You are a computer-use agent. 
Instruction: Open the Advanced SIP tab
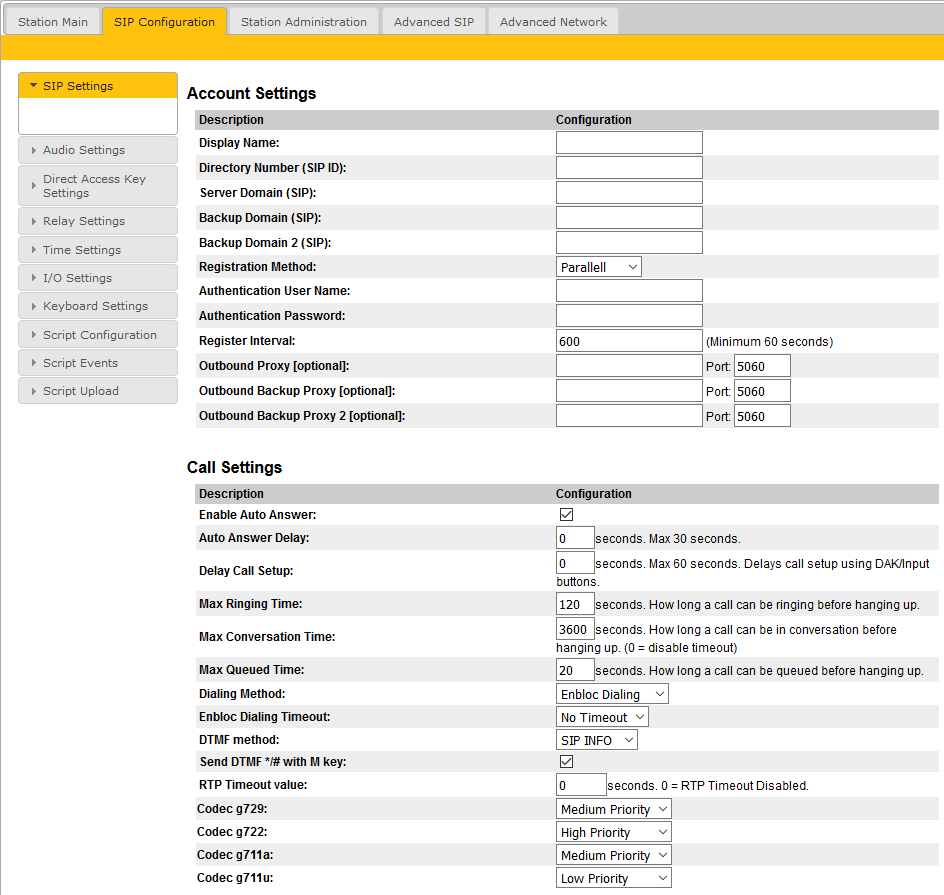pos(433,22)
